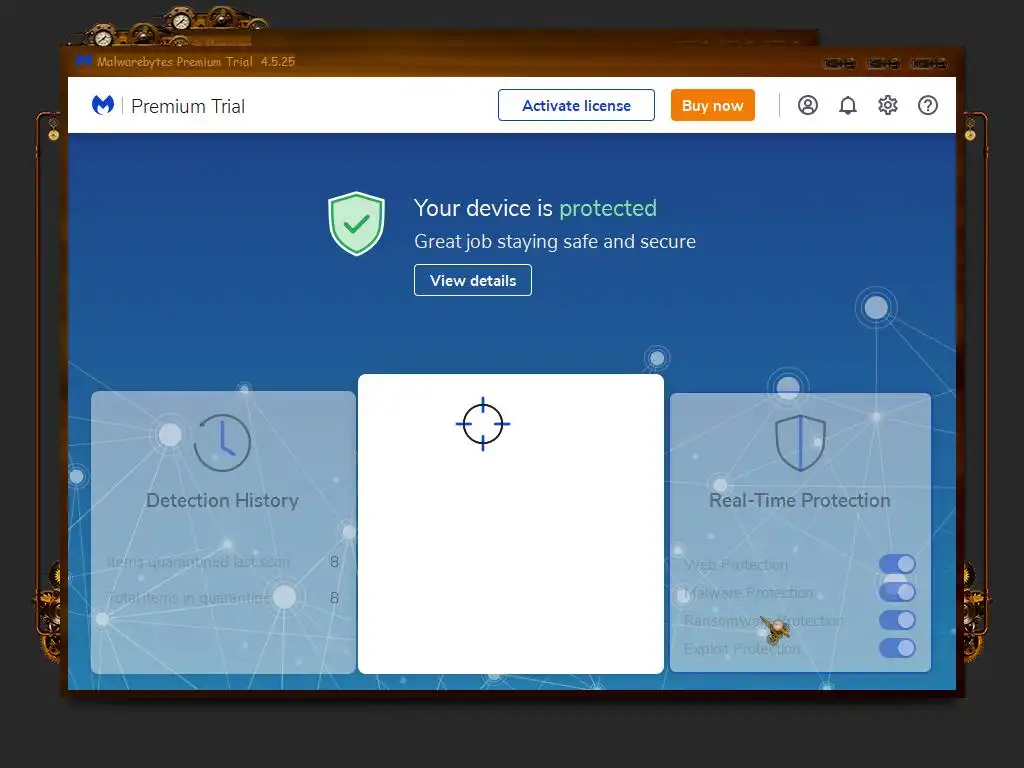Click 'Total items in quarantine' row
This screenshot has height=768, width=1024.
click(223, 598)
